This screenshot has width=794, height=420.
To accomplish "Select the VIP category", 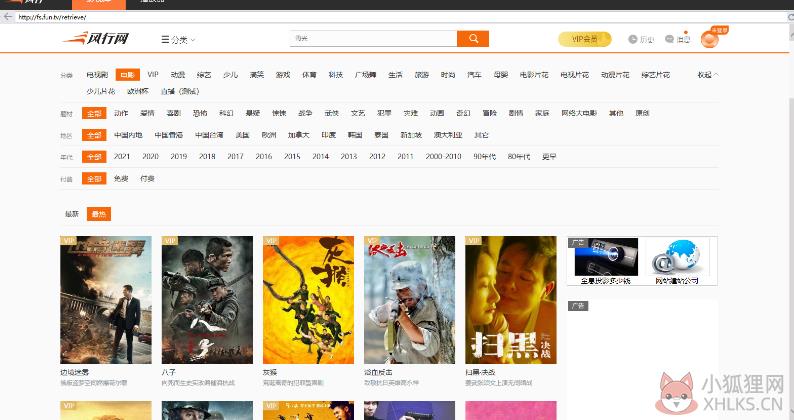I will [153, 74].
